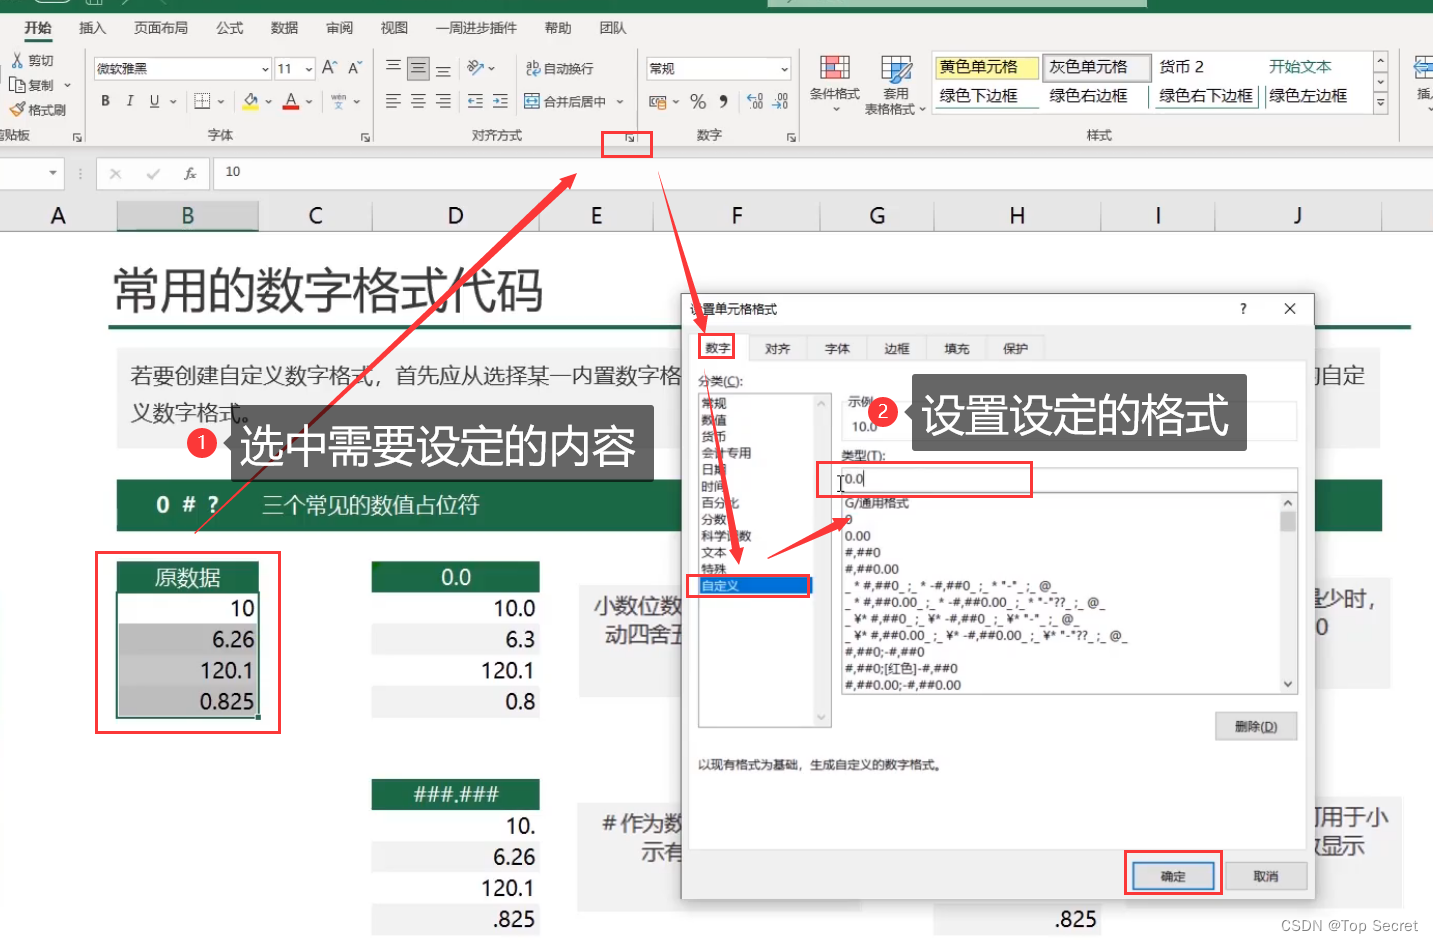The width and height of the screenshot is (1433, 943).
Task: Click Cancel (取消) in Format Cells dialog
Action: (1266, 877)
